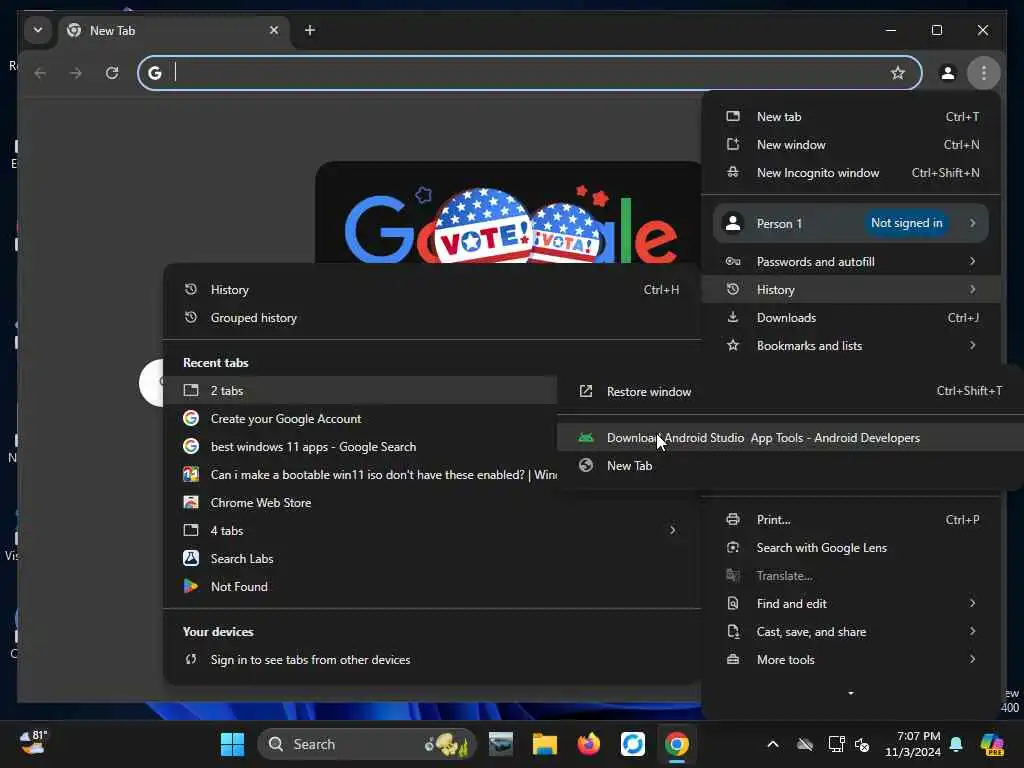Focus the address bar input

pos(529,73)
